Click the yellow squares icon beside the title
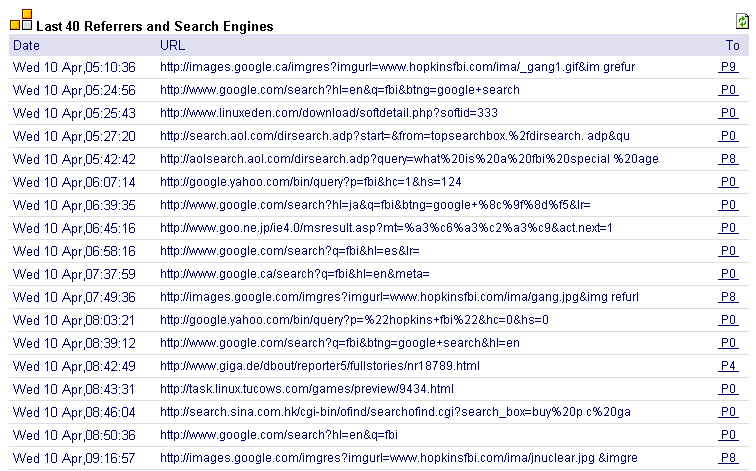The image size is (756, 471). pyautogui.click(x=21, y=20)
